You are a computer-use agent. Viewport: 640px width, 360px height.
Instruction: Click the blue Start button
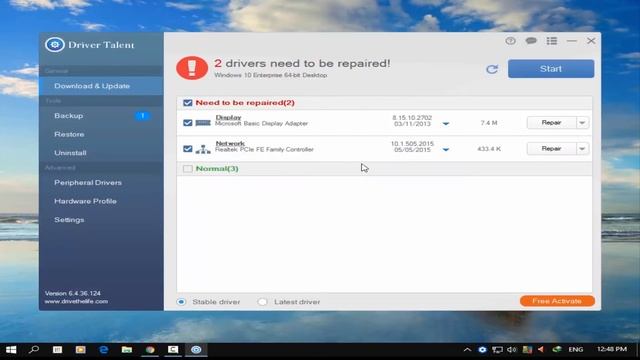[x=551, y=69]
